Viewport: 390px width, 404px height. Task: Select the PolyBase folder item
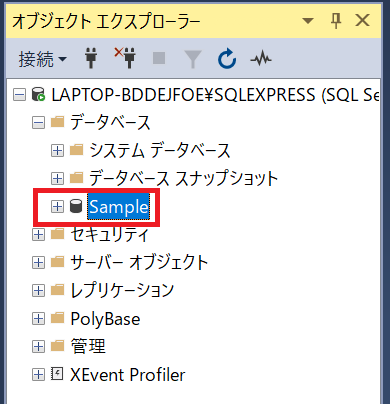pos(105,319)
